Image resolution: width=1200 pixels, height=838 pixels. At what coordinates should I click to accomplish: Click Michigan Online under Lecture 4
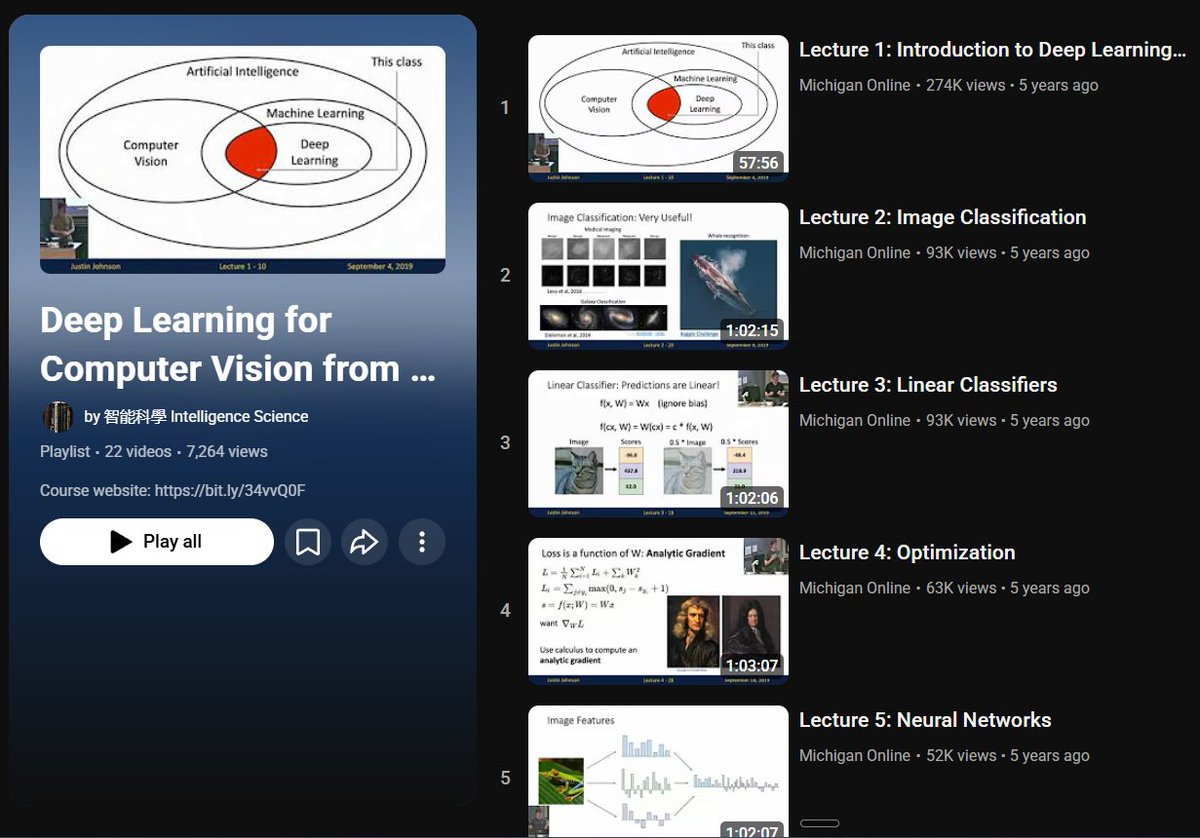click(854, 588)
